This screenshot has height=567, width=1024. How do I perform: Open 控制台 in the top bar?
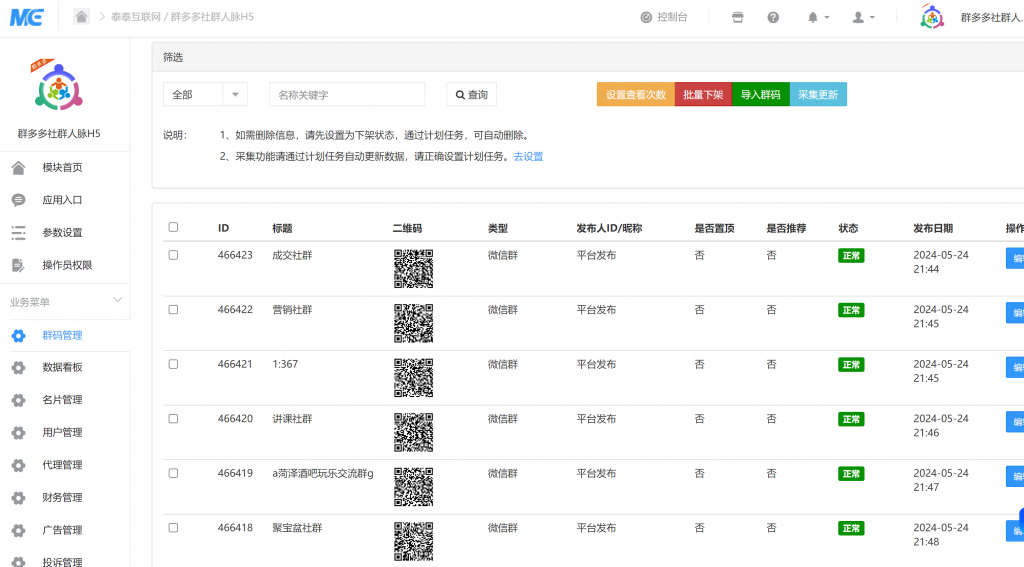[x=664, y=17]
